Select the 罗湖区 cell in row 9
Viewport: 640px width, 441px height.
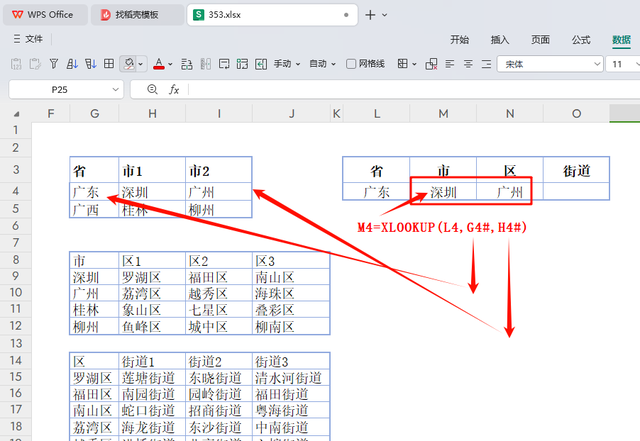coord(152,277)
